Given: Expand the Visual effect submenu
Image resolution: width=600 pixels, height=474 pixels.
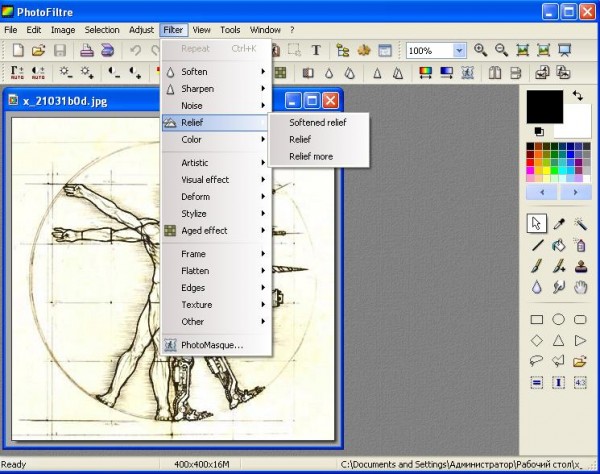Looking at the screenshot, I should tap(216, 180).
